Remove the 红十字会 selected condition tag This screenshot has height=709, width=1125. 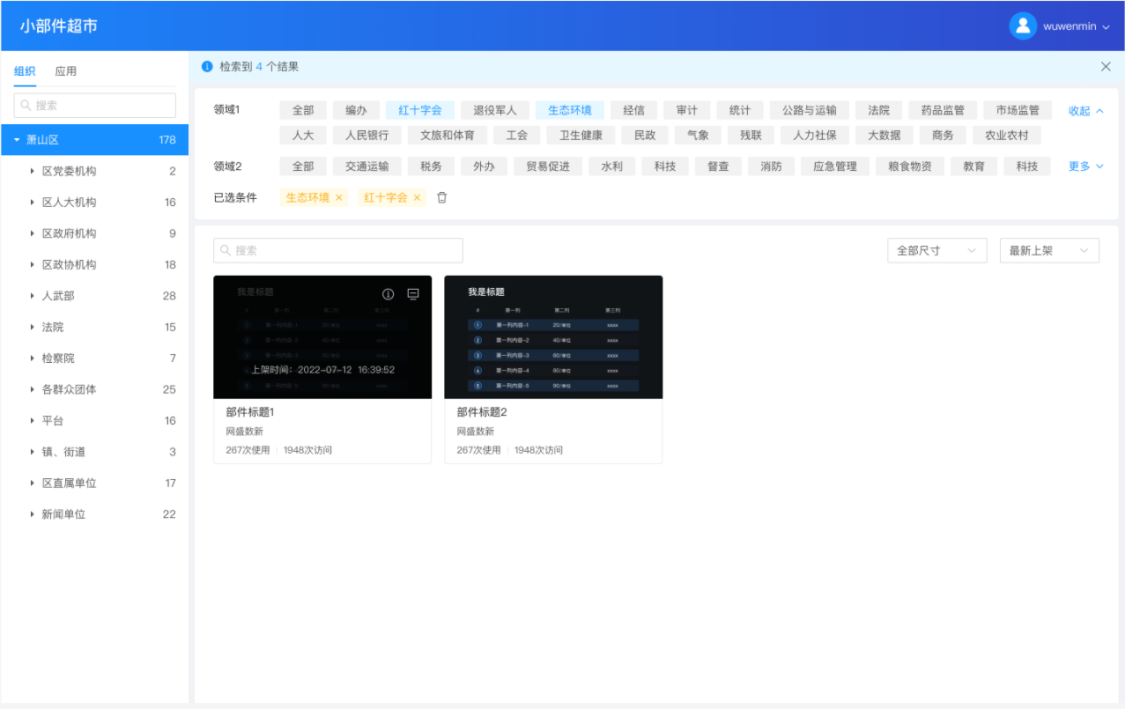417,198
